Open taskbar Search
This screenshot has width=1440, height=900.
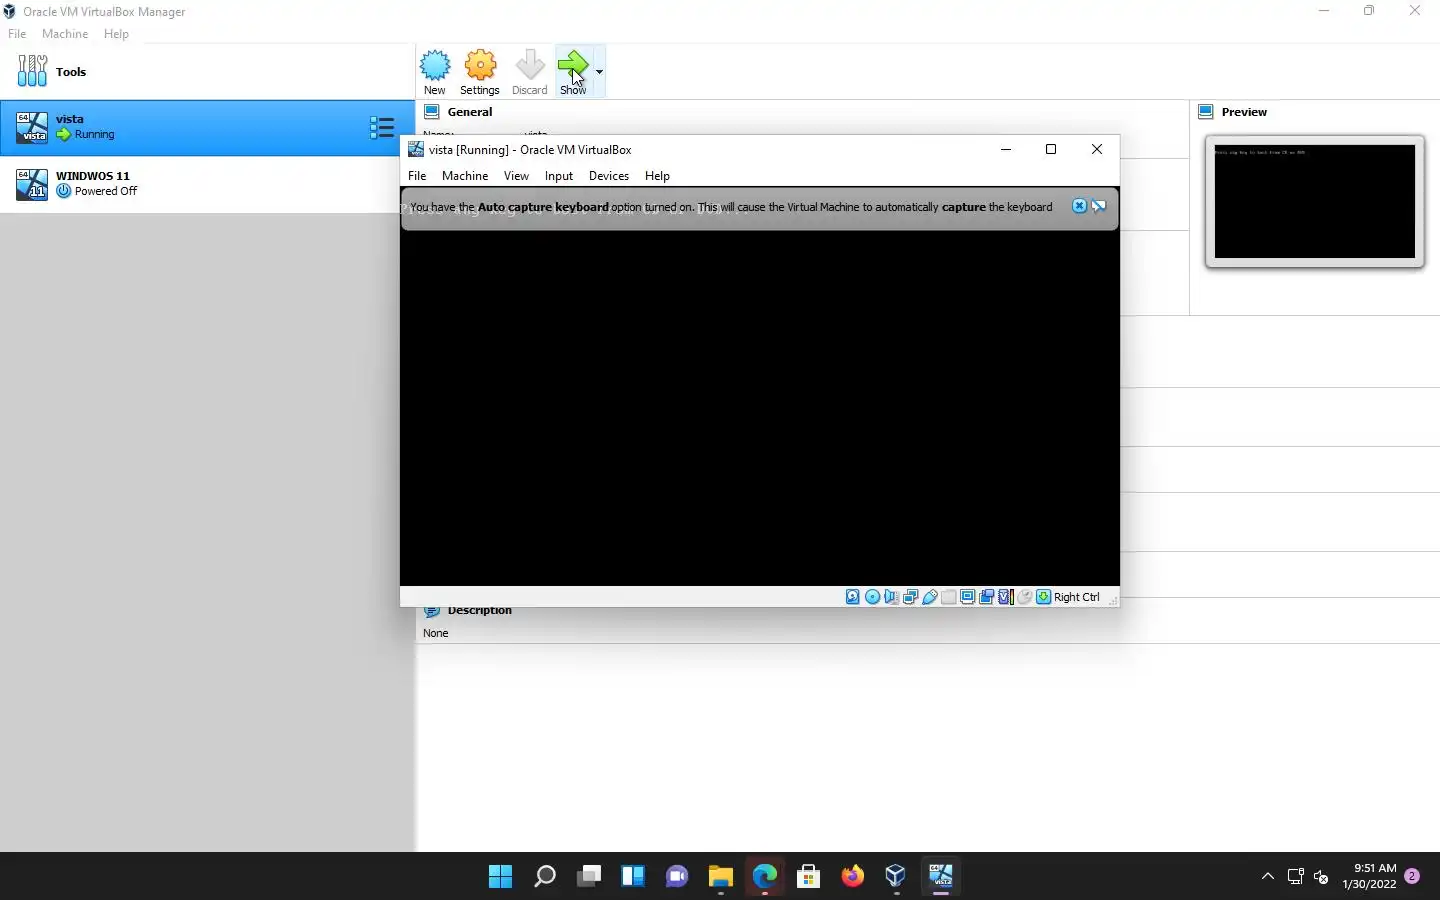click(x=545, y=877)
